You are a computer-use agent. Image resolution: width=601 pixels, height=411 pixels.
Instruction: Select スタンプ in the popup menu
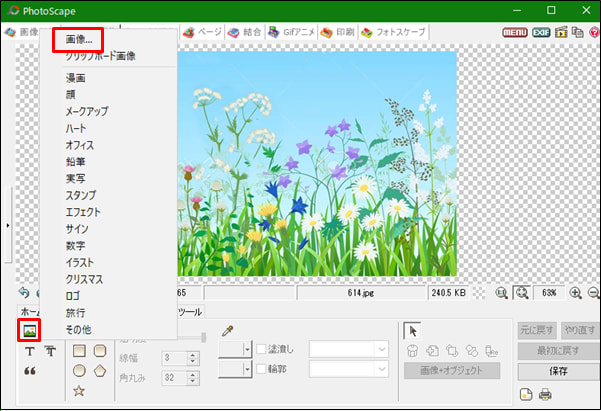point(81,195)
